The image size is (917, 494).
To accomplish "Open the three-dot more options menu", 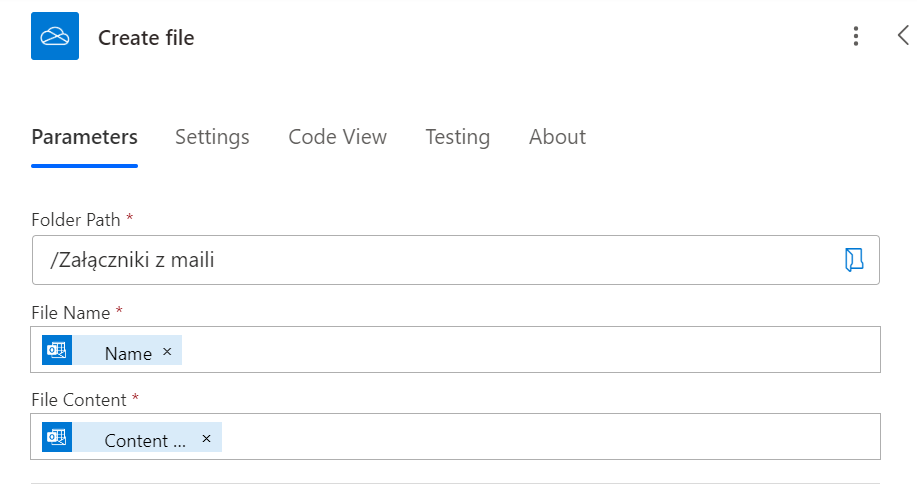I will pos(855,37).
